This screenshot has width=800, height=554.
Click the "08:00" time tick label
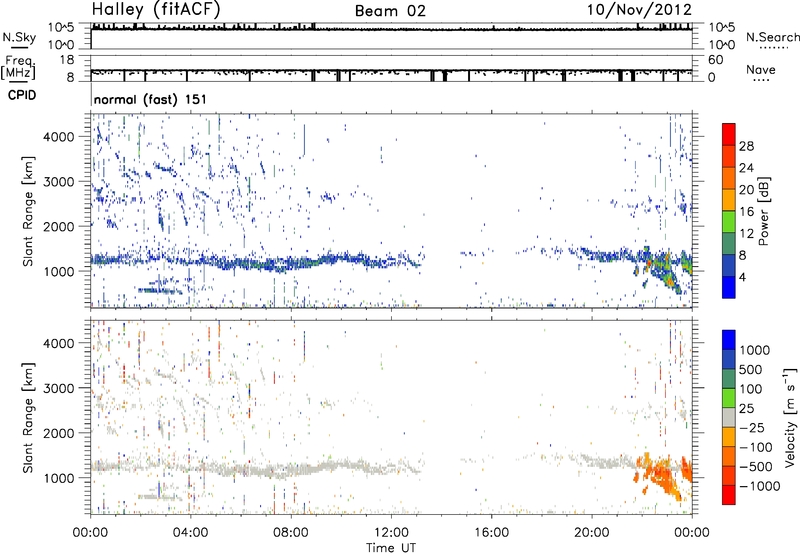[x=290, y=533]
